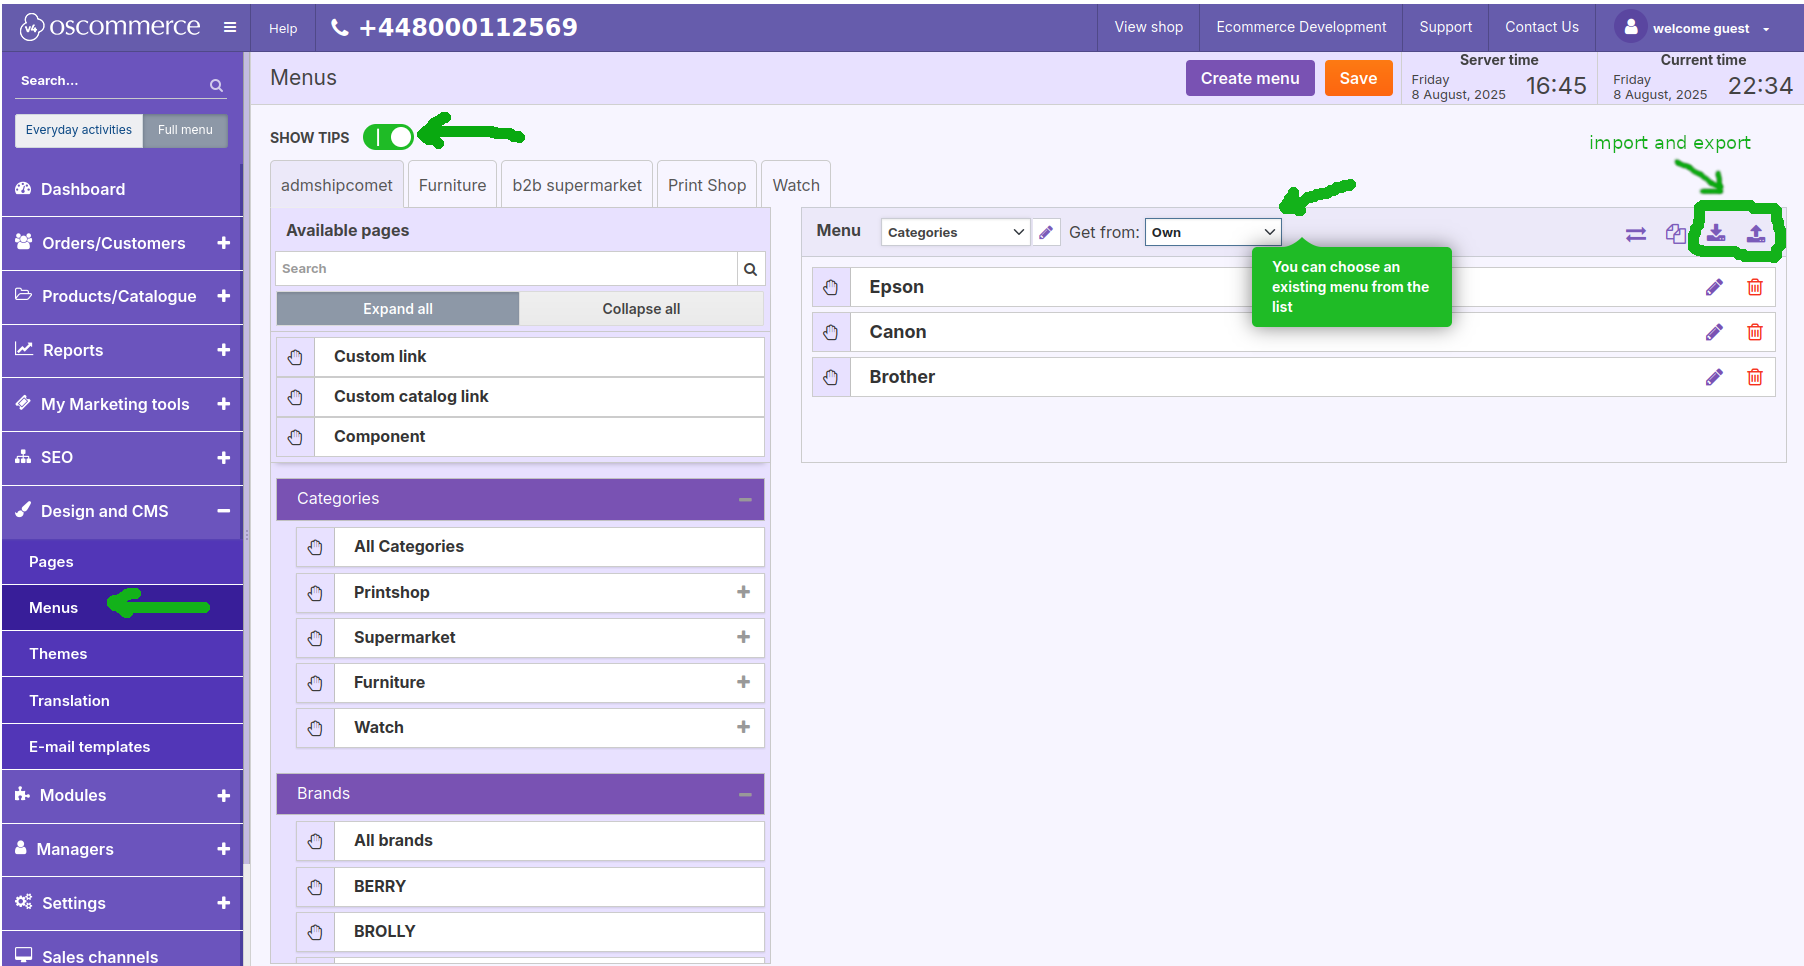Click the hand icon beside Custom link
1804x966 pixels.
295,357
